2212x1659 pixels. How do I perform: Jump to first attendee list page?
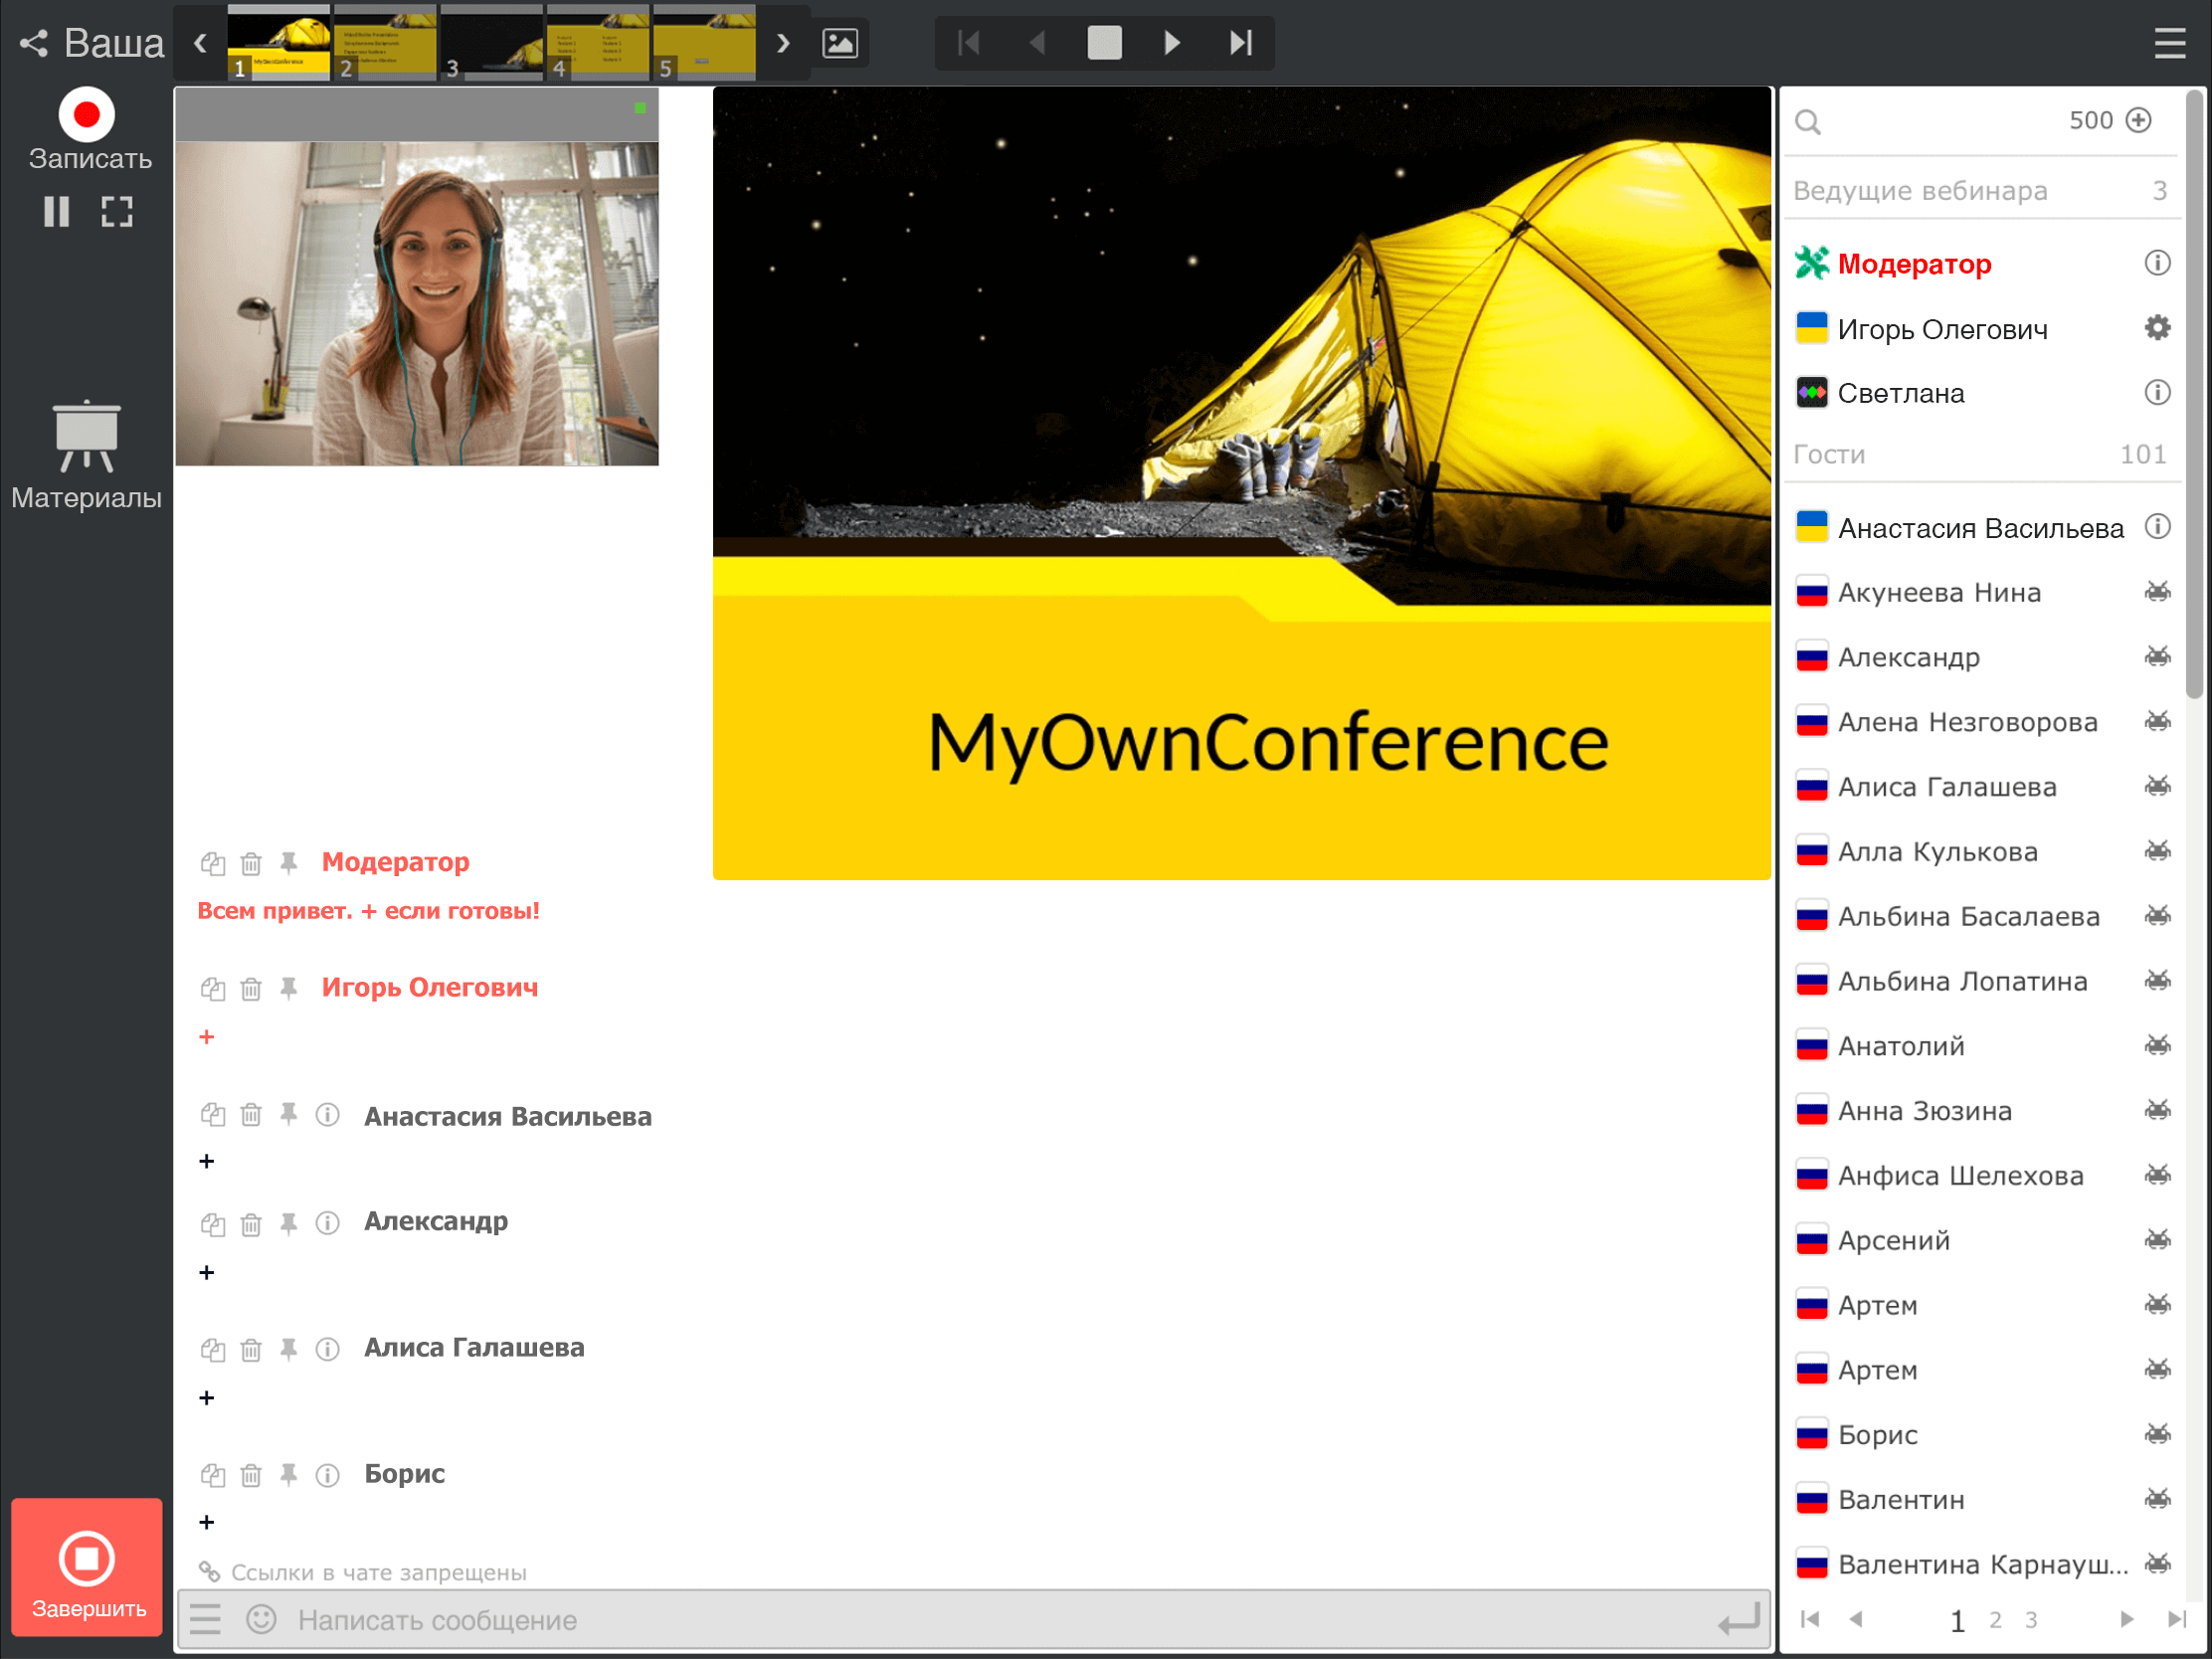coord(1810,1619)
